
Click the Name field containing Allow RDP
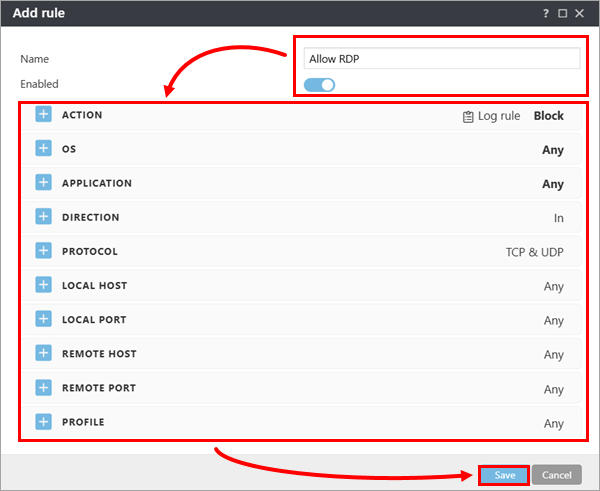tap(441, 59)
